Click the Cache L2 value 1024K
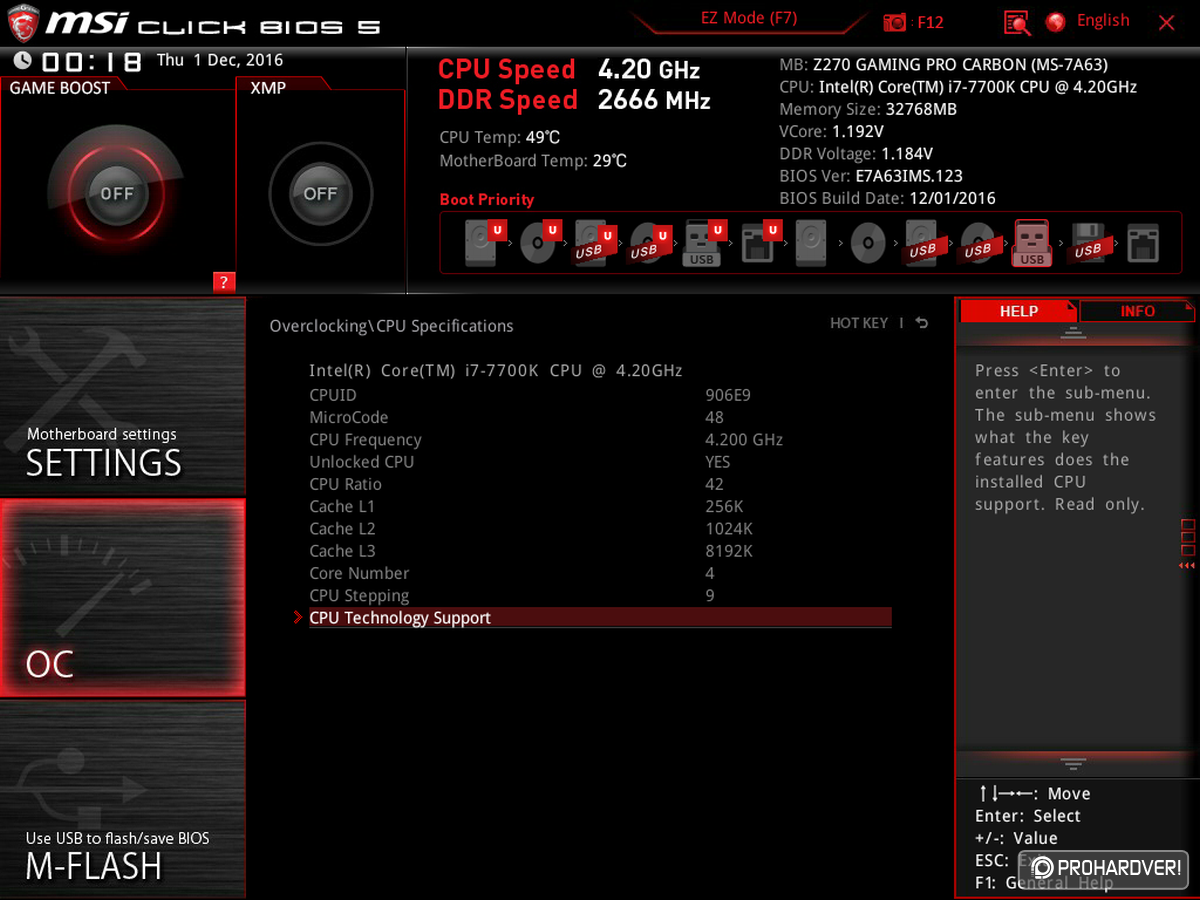 729,528
